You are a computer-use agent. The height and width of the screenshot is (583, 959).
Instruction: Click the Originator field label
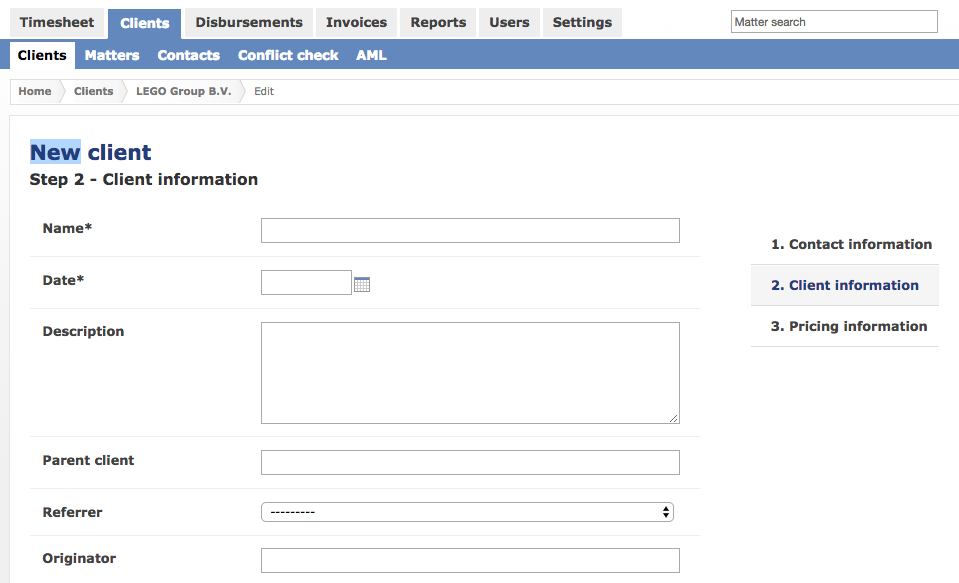coord(79,559)
